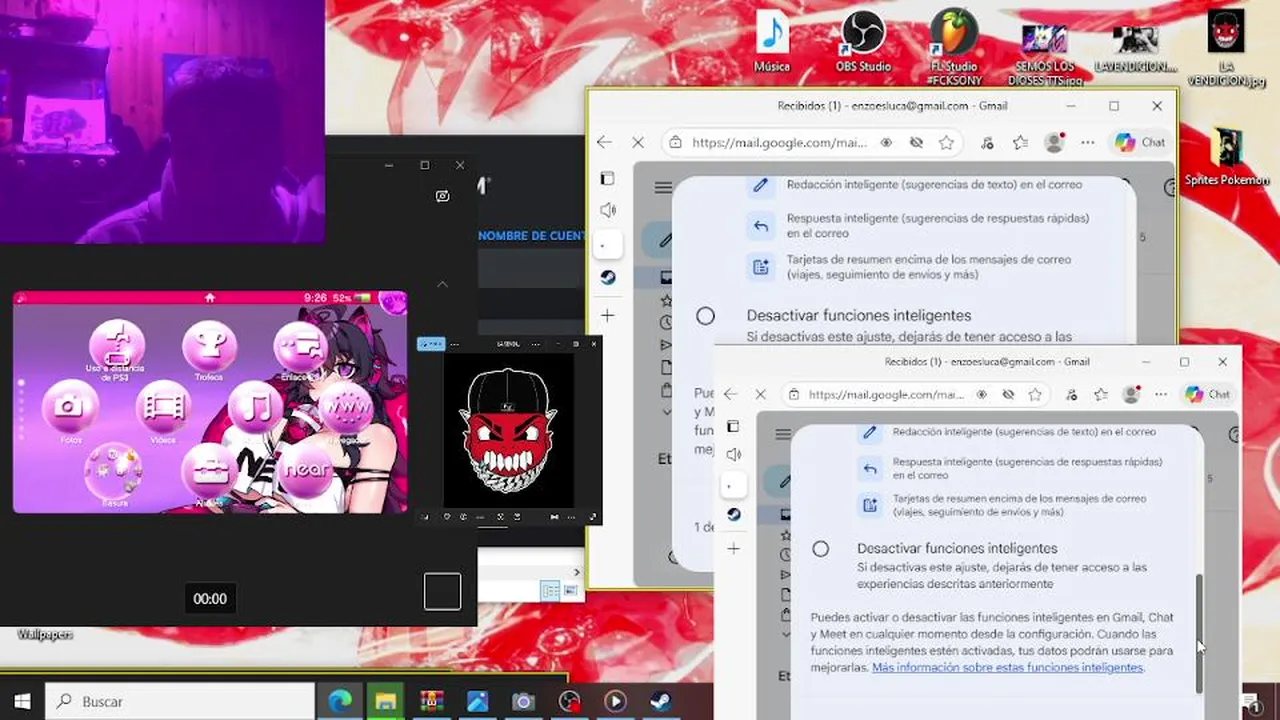
Task: Open the Basura bubble on Vita screen
Action: 114,471
